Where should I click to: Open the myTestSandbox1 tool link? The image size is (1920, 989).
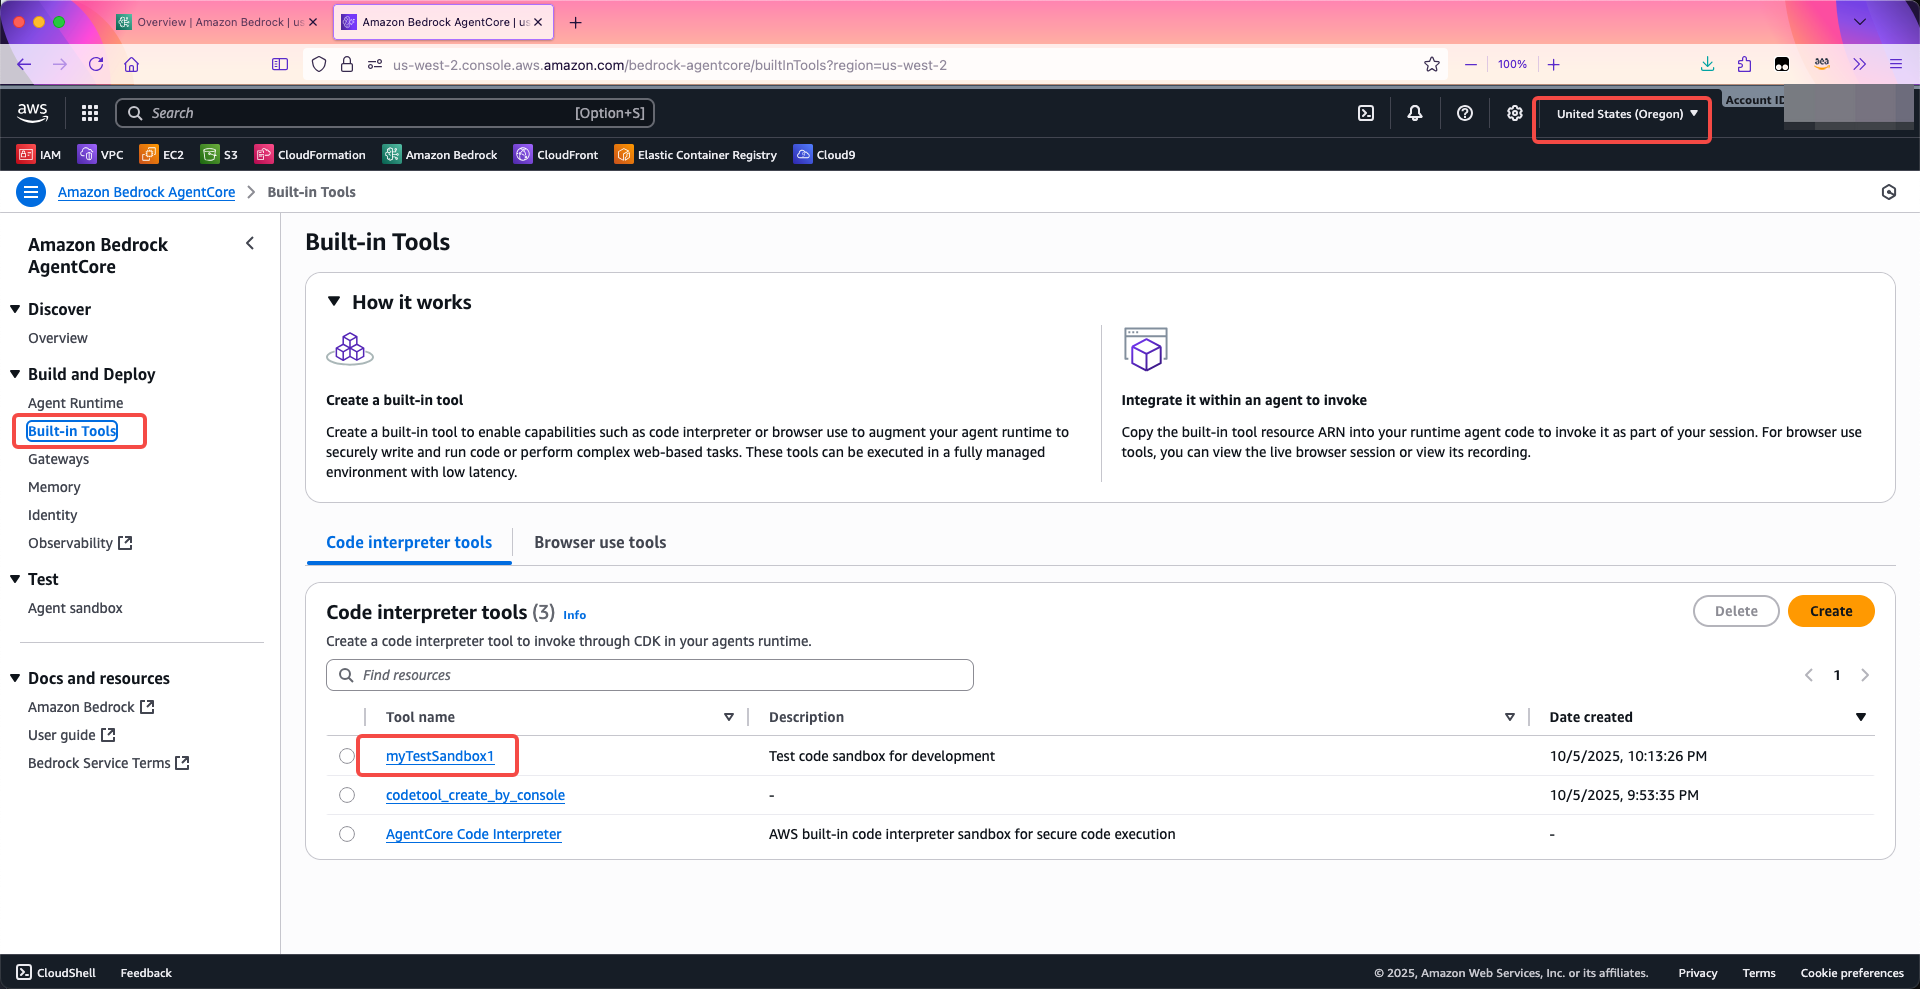[x=440, y=756]
